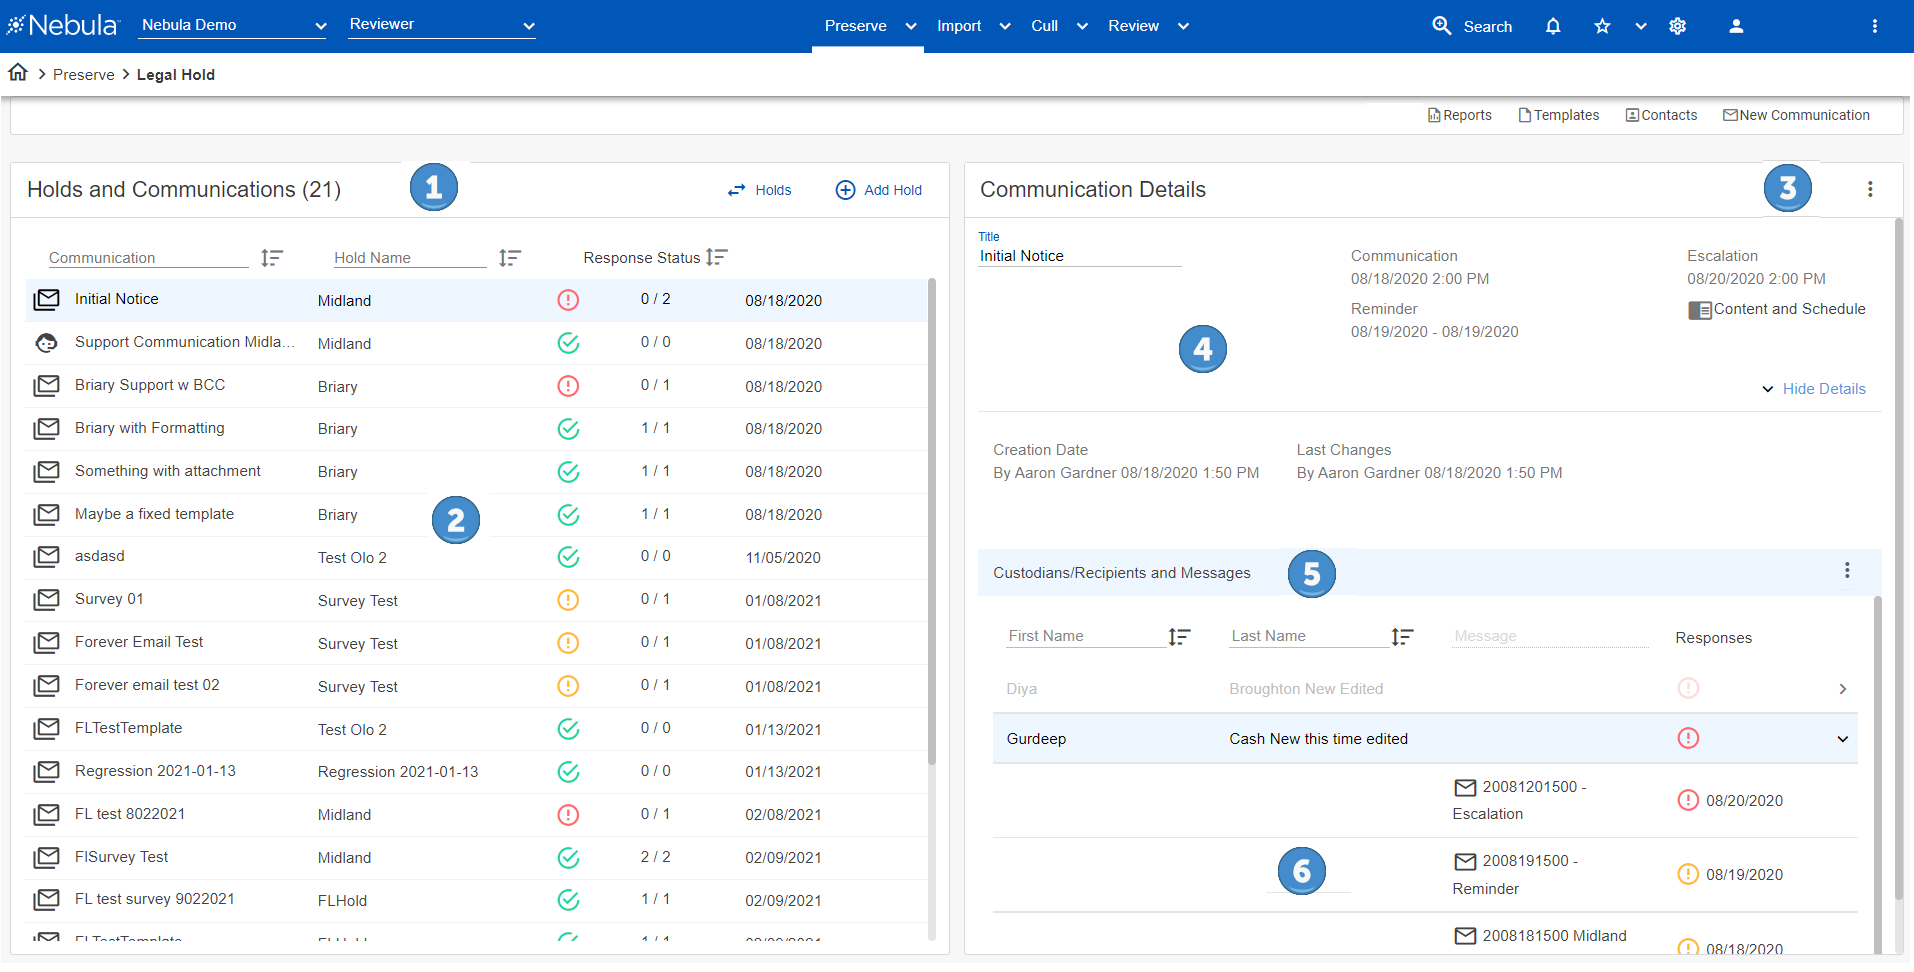Open the Preserve menu

[868, 26]
